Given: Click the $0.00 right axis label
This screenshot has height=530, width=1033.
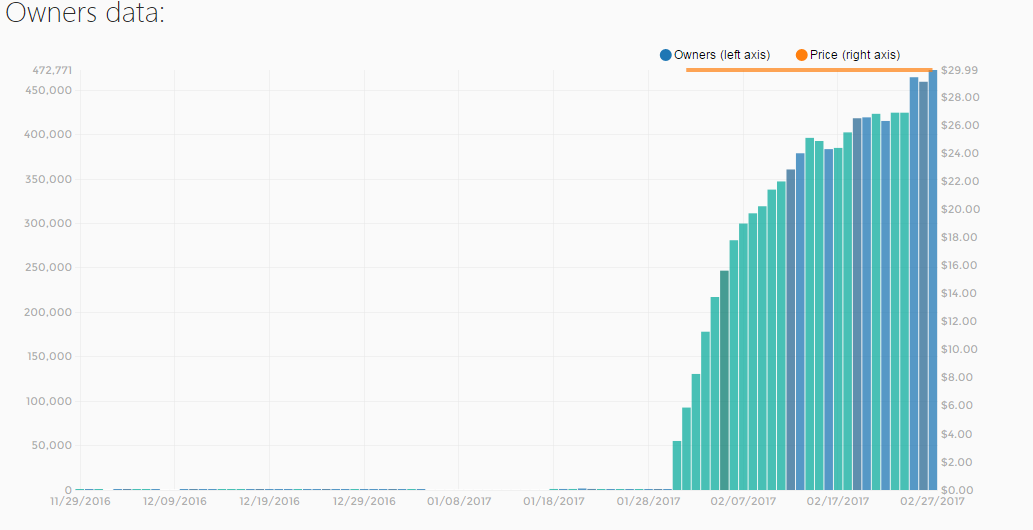Looking at the screenshot, I should [957, 490].
